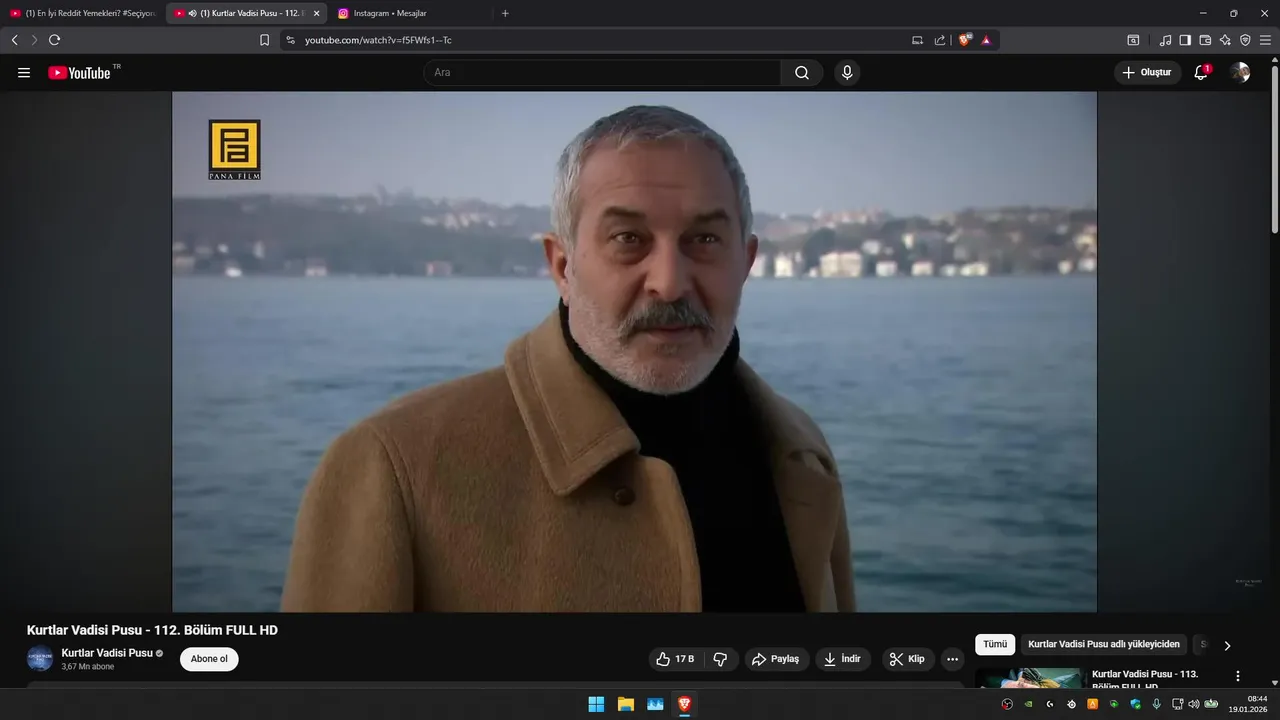Open Brave VPN shield icon
Image resolution: width=1280 pixels, height=720 pixels.
coord(1245,40)
